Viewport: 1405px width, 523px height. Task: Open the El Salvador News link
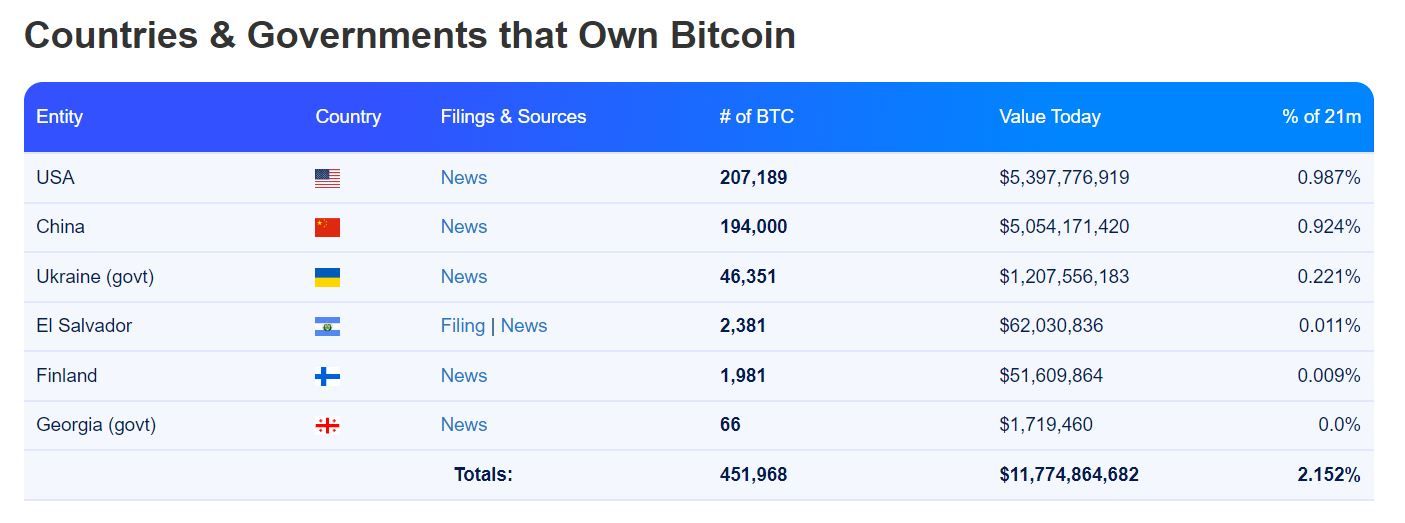[x=524, y=325]
